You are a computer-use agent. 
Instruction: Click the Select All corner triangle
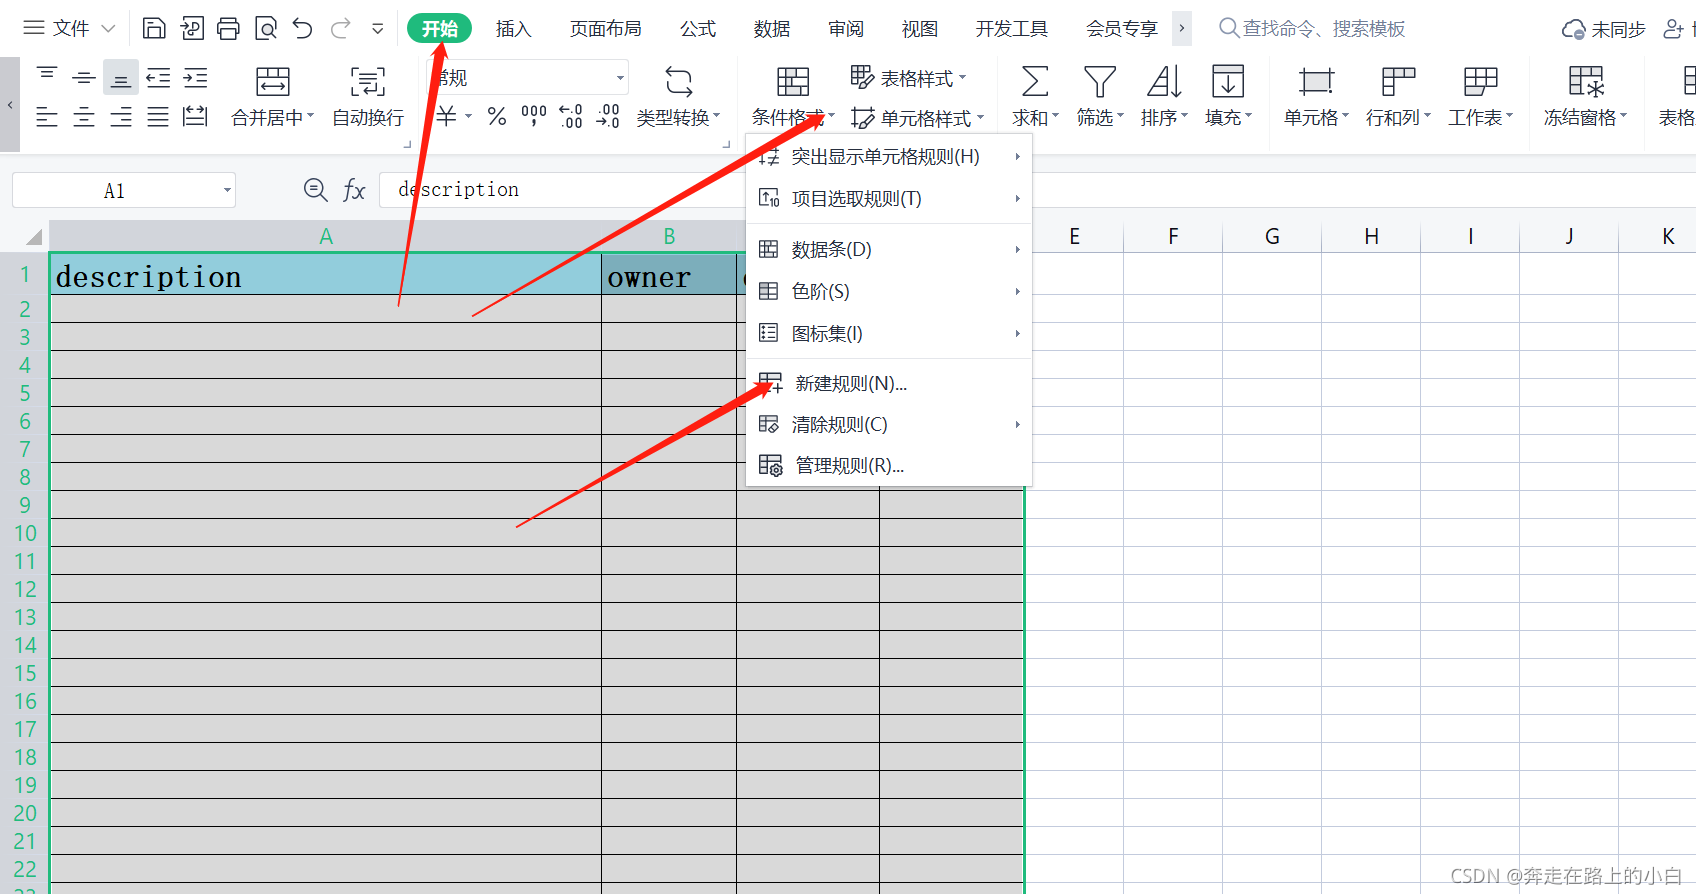tap(34, 237)
